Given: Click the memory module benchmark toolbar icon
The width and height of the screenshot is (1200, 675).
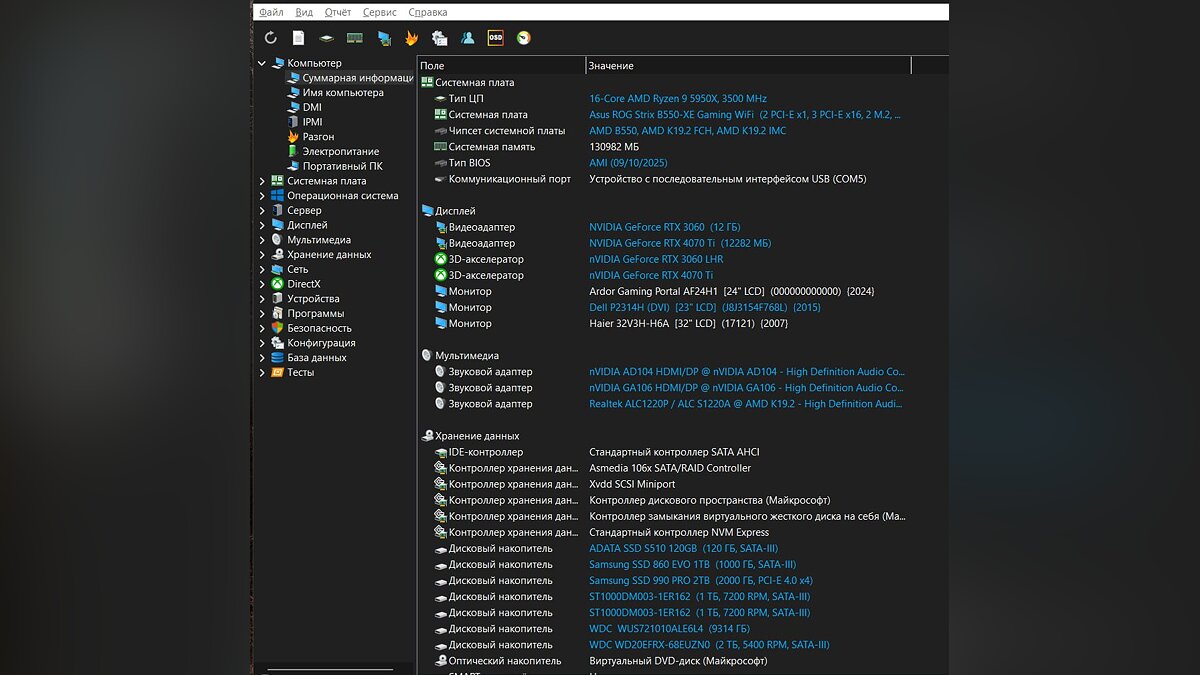Looking at the screenshot, I should [354, 38].
